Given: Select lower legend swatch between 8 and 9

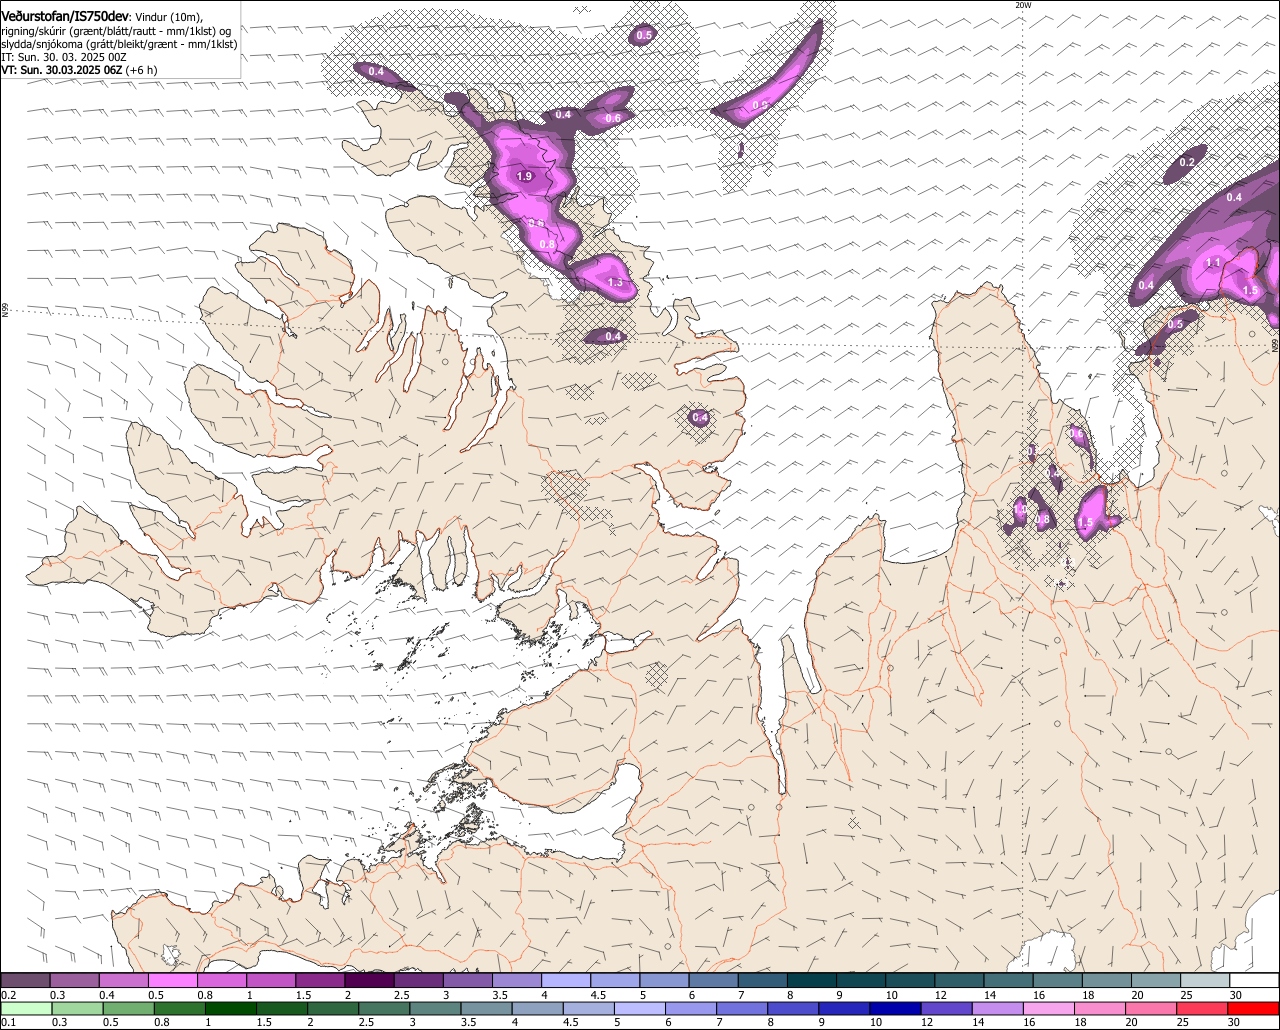Looking at the screenshot, I should coord(793,1008).
